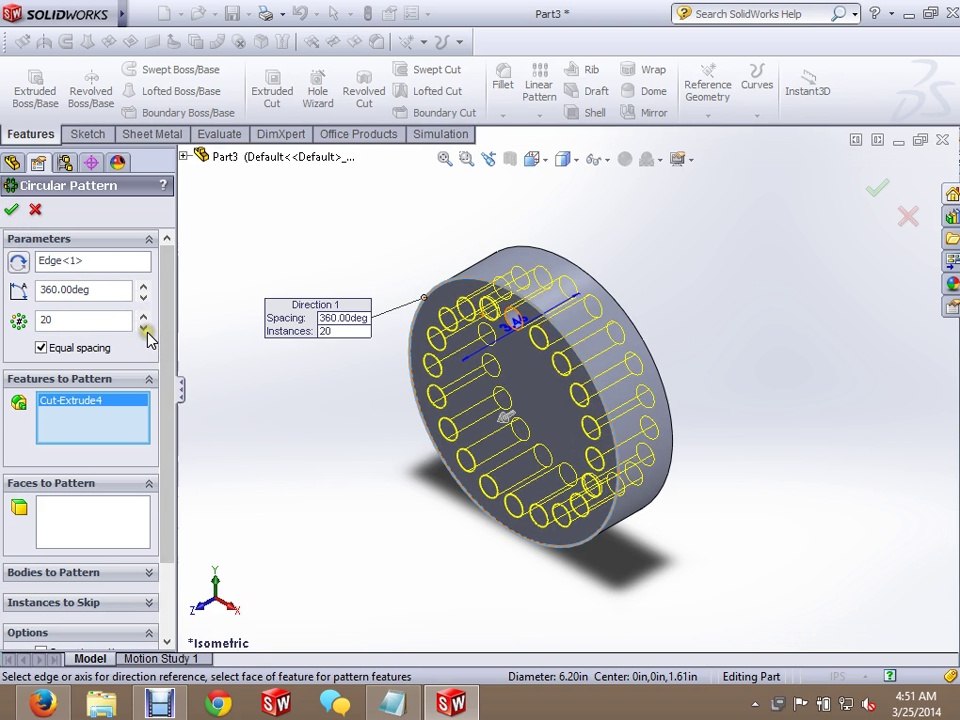Screen dimensions: 960x720
Task: Click the reverse direction button beside Edge<1>
Action: tap(18, 262)
